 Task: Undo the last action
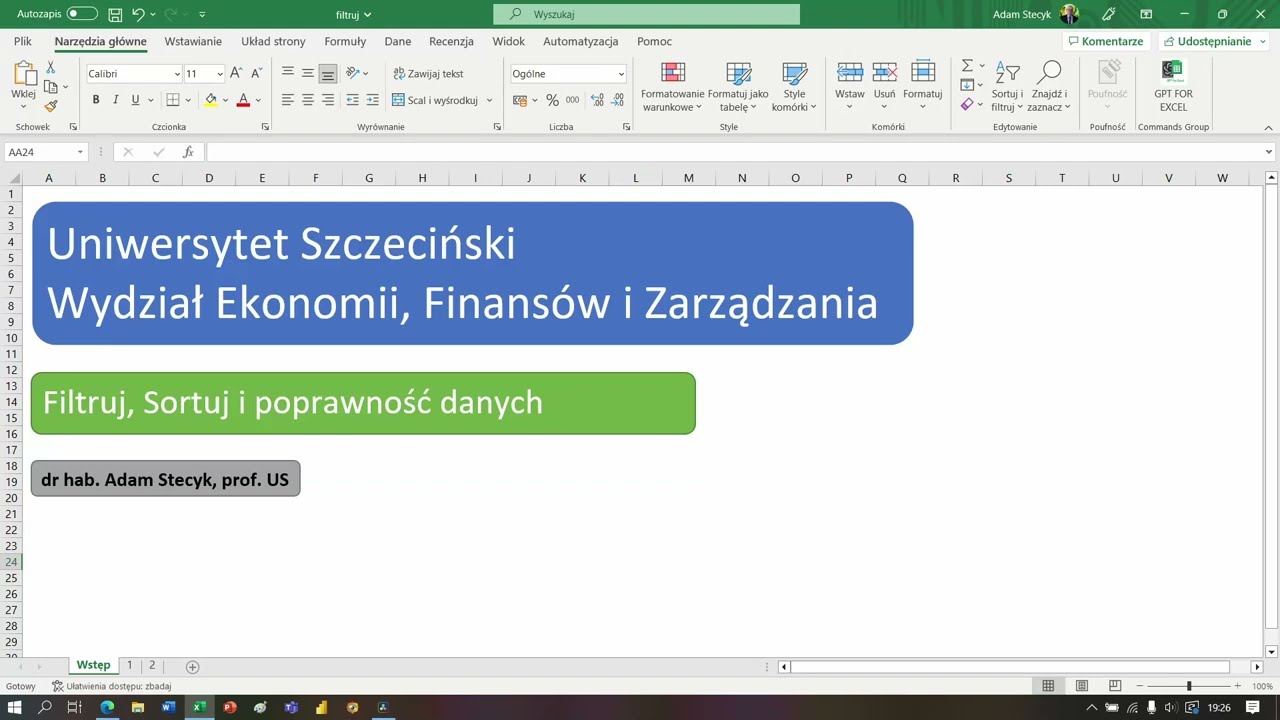pos(138,14)
